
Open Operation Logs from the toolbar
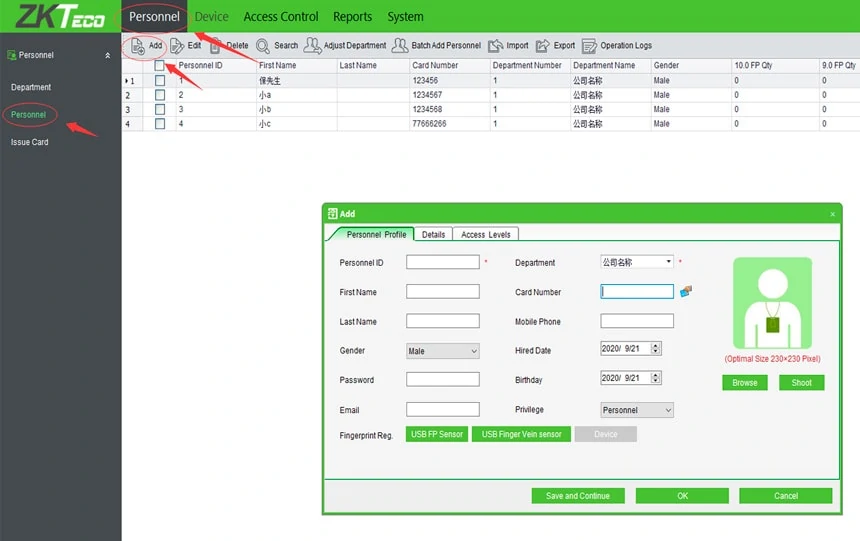coord(589,46)
